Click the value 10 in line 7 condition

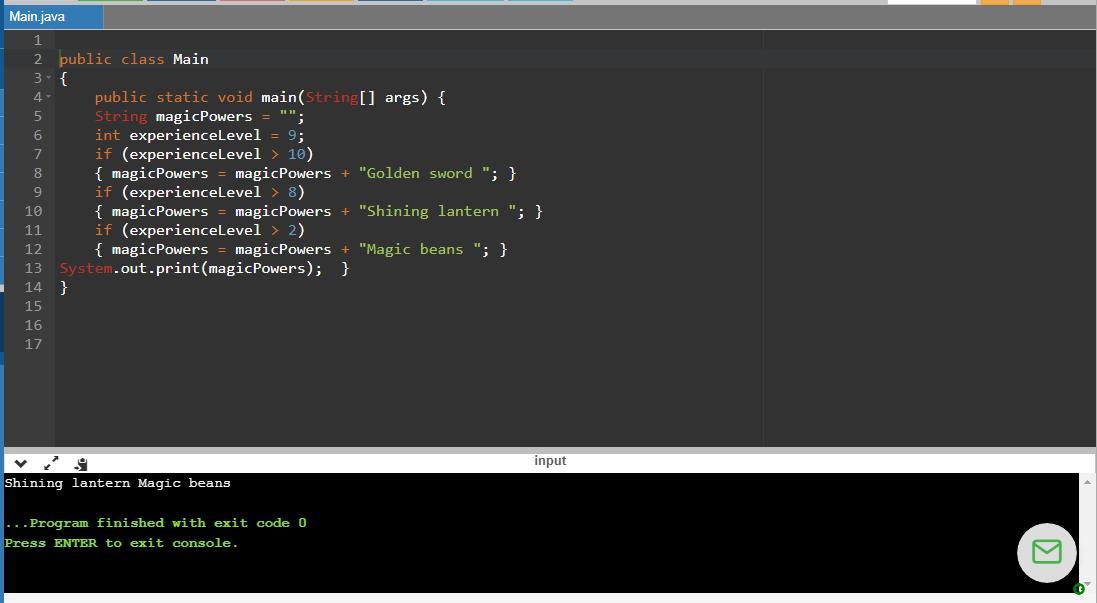[x=297, y=154]
